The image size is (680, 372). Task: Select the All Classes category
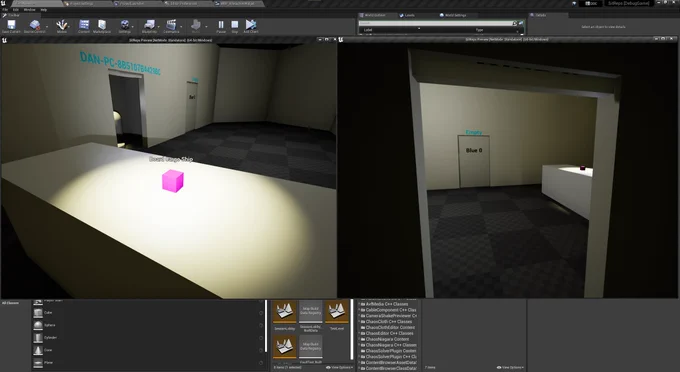(x=10, y=303)
